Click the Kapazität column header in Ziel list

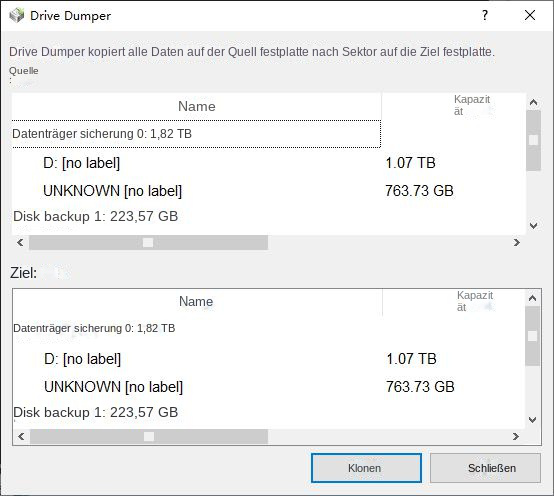pyautogui.click(x=454, y=301)
